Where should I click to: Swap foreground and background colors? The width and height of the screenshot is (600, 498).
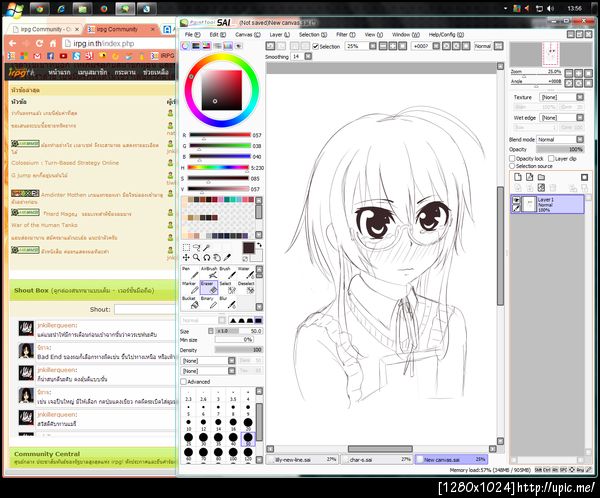click(x=259, y=245)
